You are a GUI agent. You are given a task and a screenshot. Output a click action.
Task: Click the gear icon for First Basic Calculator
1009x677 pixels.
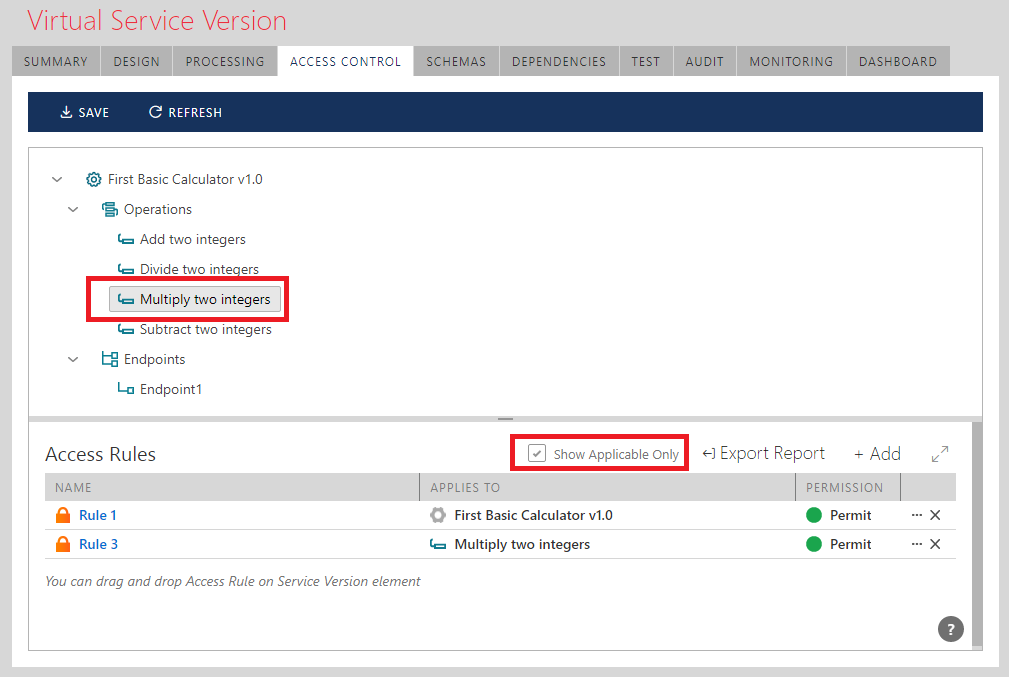(93, 180)
